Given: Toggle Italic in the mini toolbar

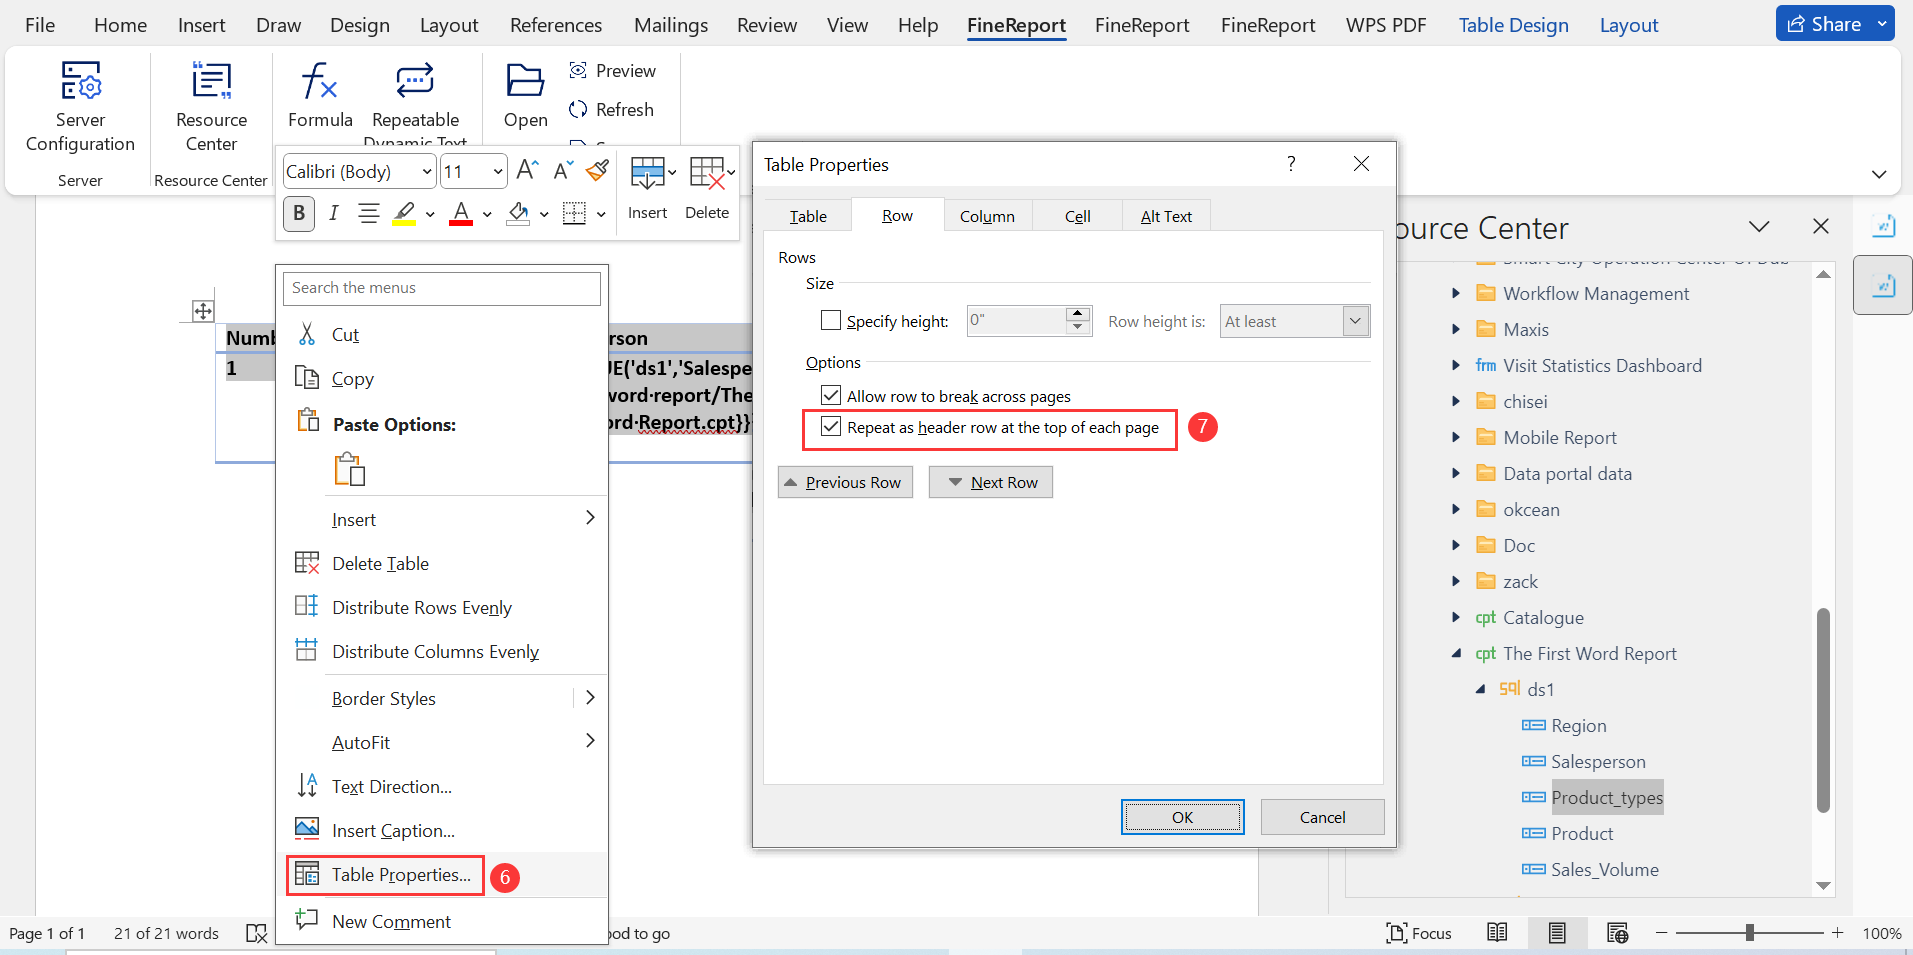Looking at the screenshot, I should tap(334, 213).
